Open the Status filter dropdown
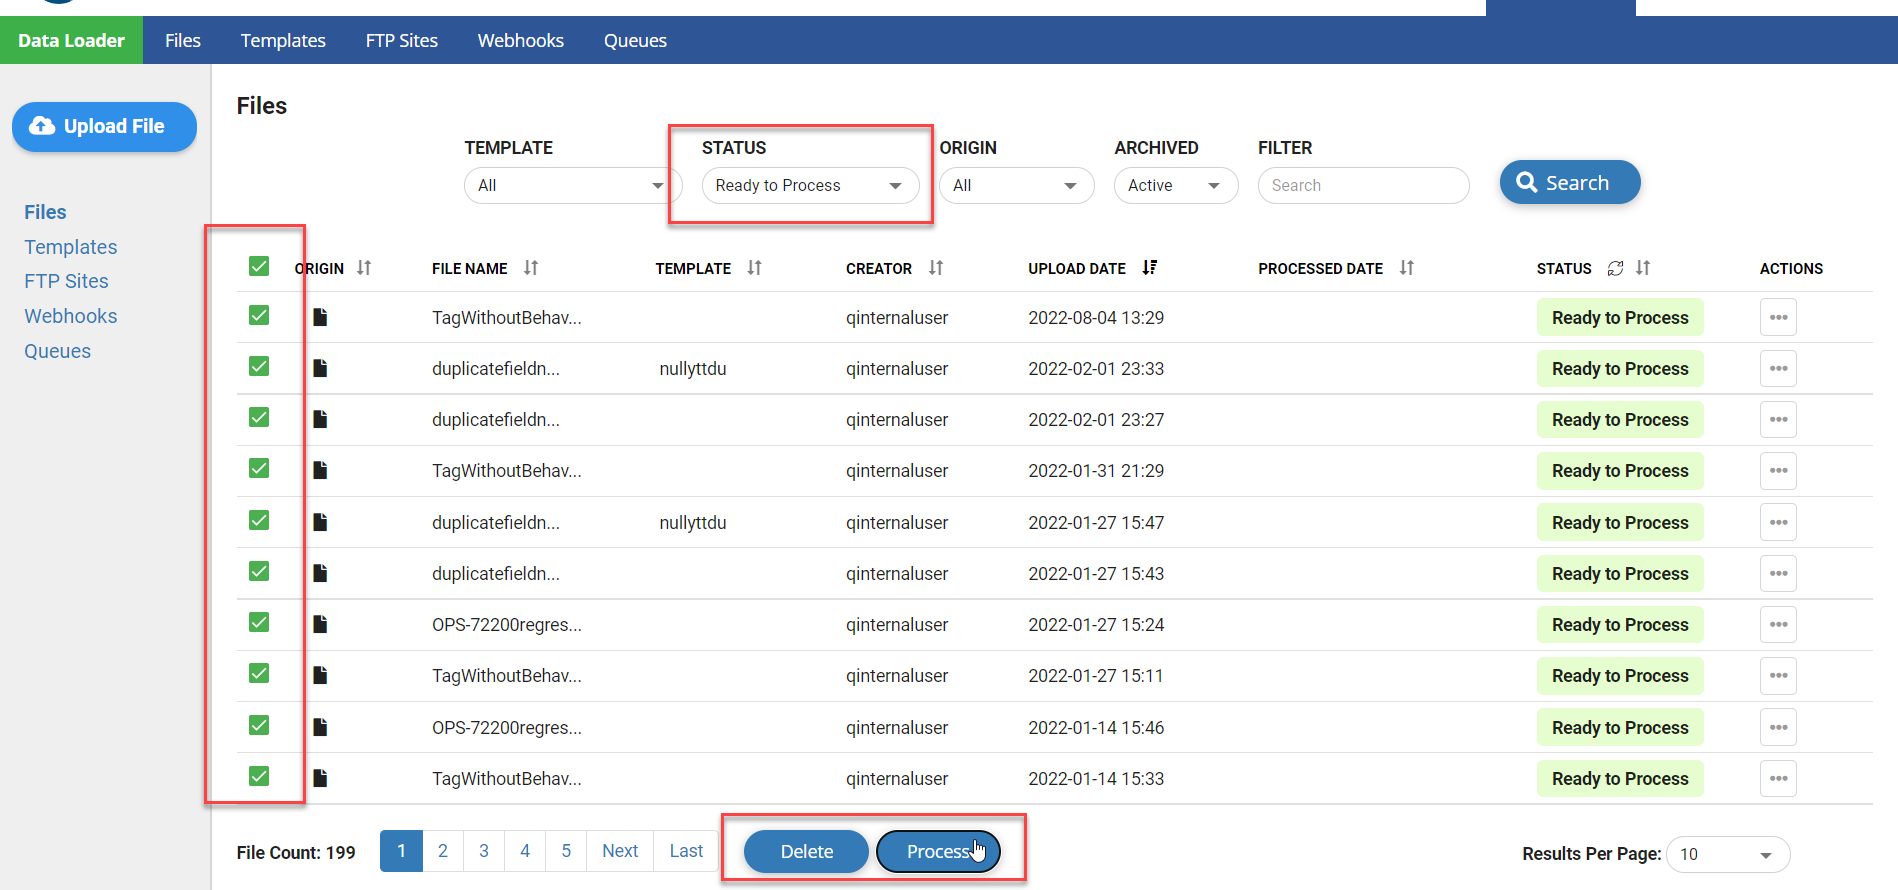Screen dimensions: 1898x890 pyautogui.click(x=809, y=186)
